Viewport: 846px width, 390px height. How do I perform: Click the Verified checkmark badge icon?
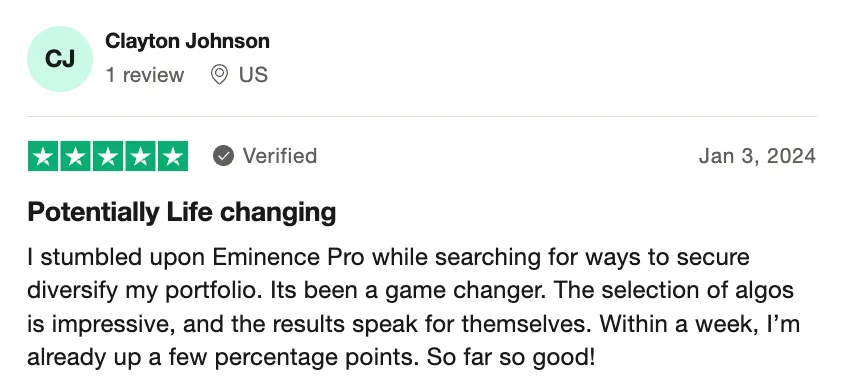(x=223, y=156)
